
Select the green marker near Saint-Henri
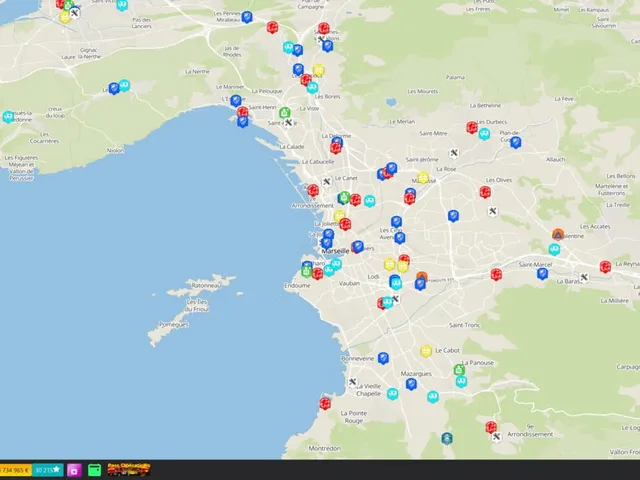tap(284, 112)
